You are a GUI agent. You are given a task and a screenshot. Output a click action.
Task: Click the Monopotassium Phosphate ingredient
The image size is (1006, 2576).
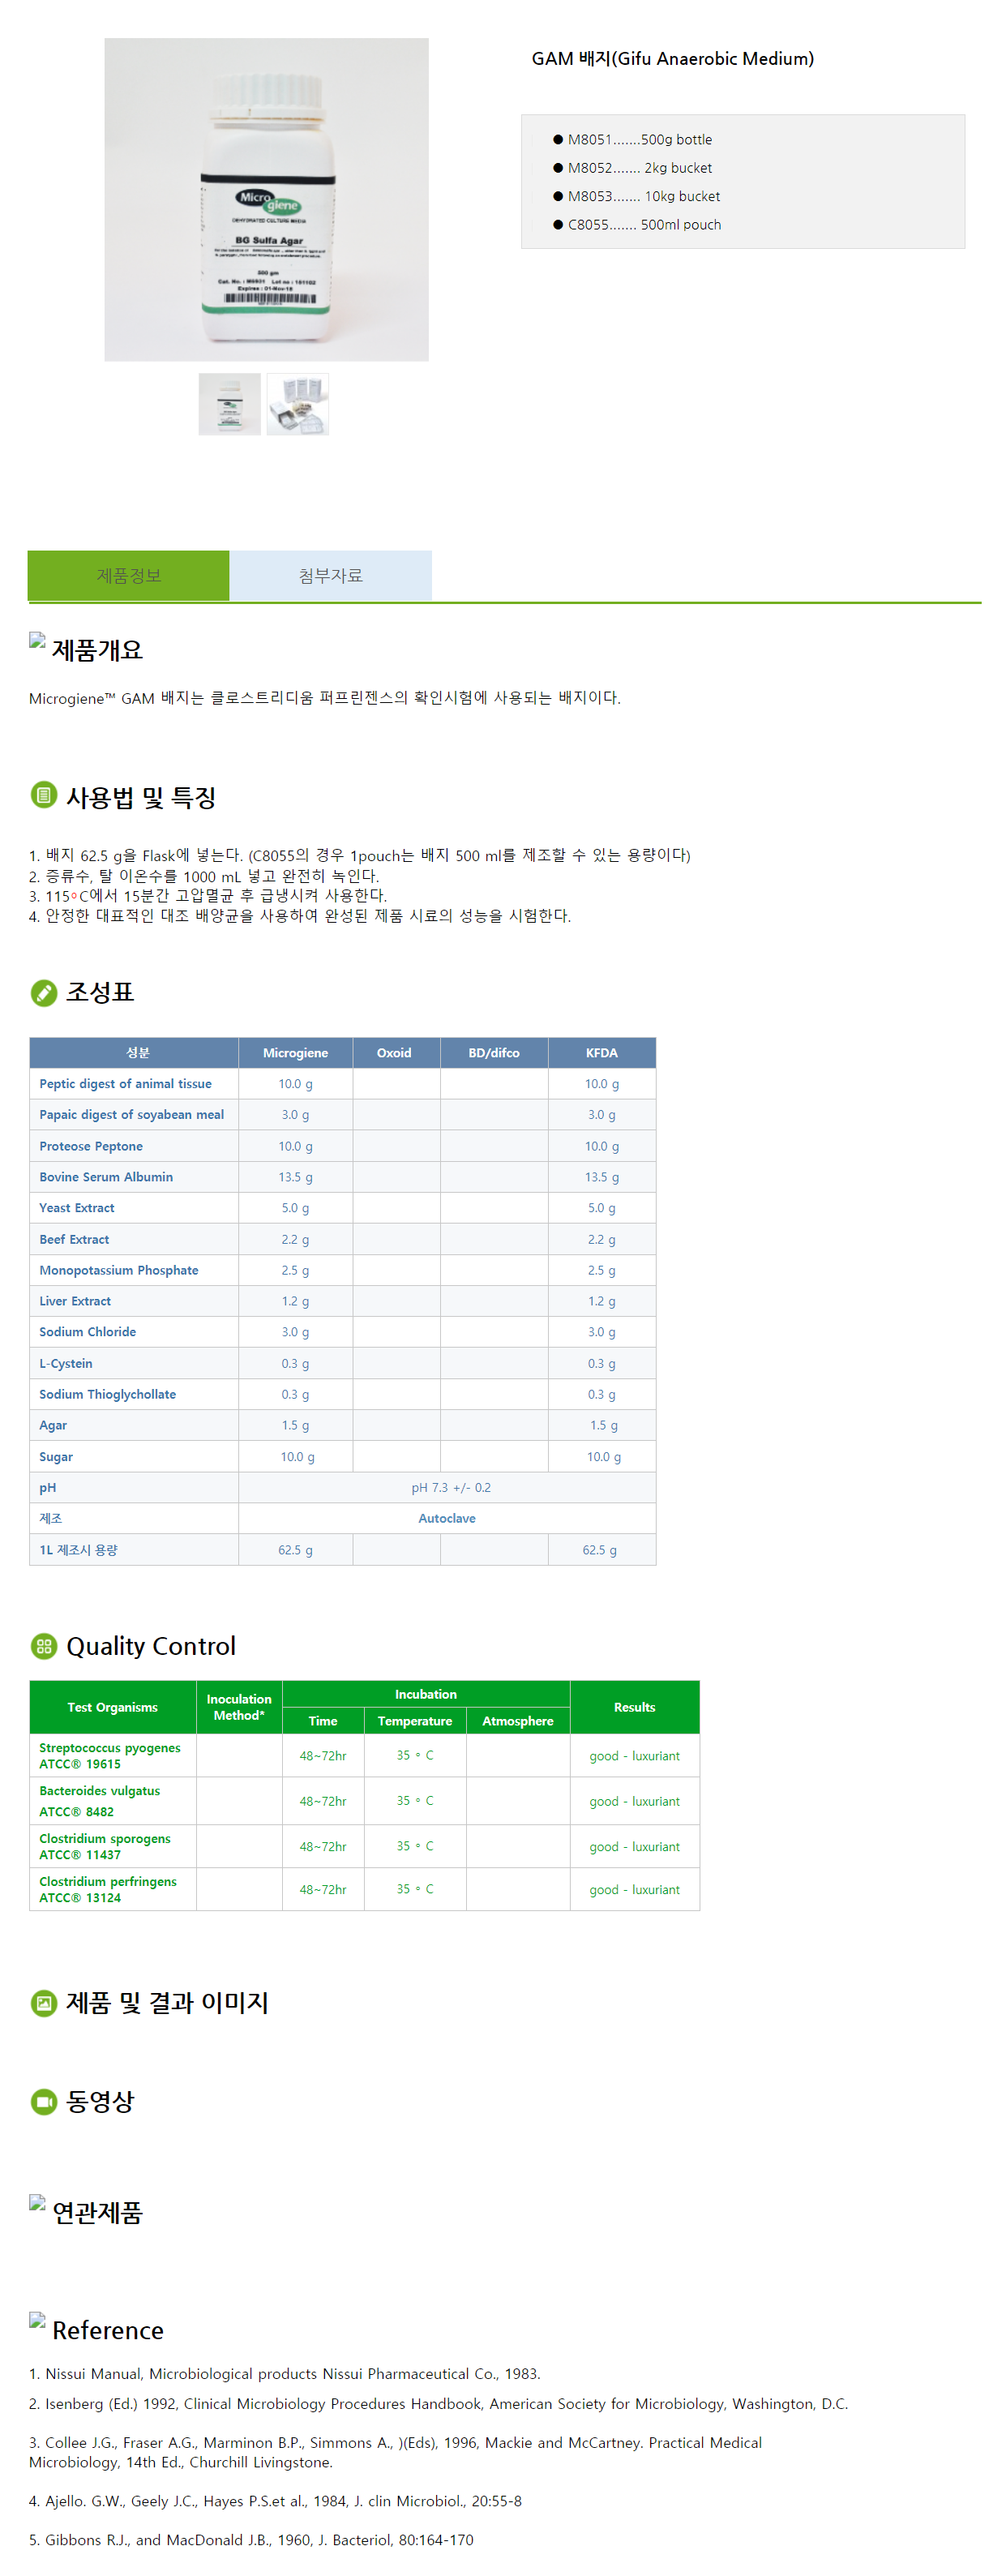pos(119,1270)
